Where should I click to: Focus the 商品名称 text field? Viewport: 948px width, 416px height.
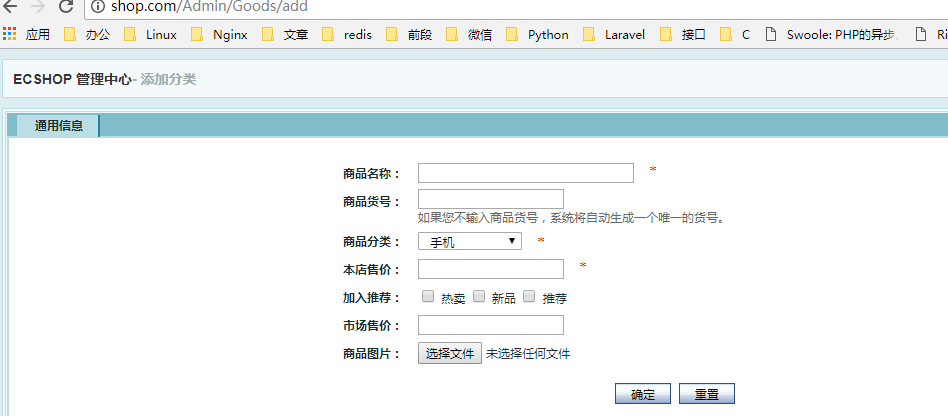(525, 173)
